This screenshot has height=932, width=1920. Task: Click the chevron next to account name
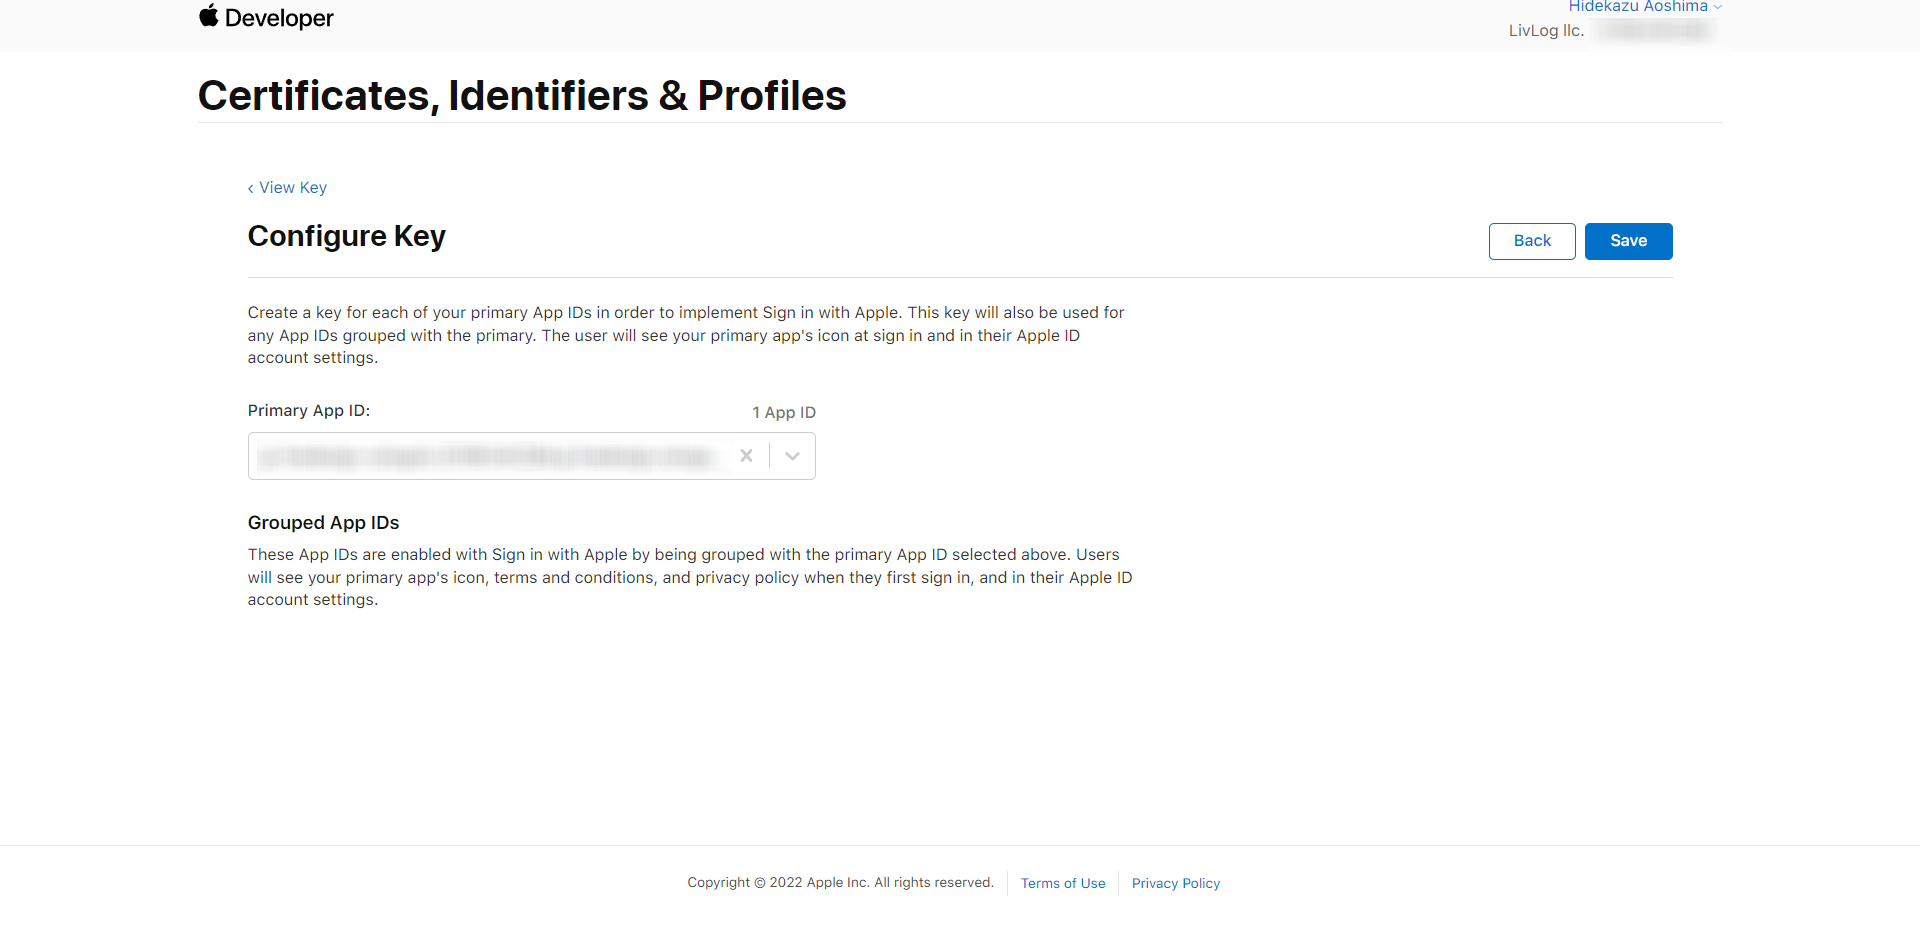pos(1718,7)
